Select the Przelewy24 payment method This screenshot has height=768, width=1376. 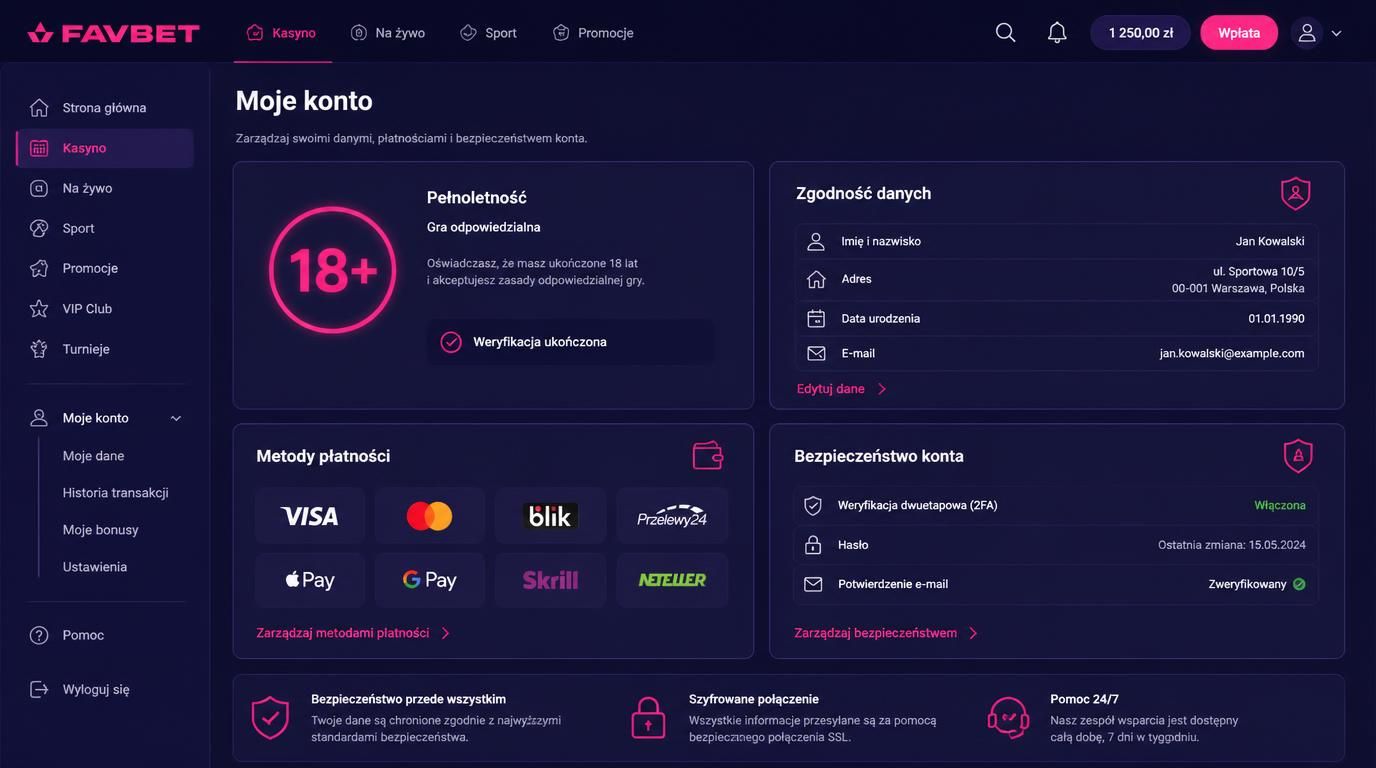point(672,516)
